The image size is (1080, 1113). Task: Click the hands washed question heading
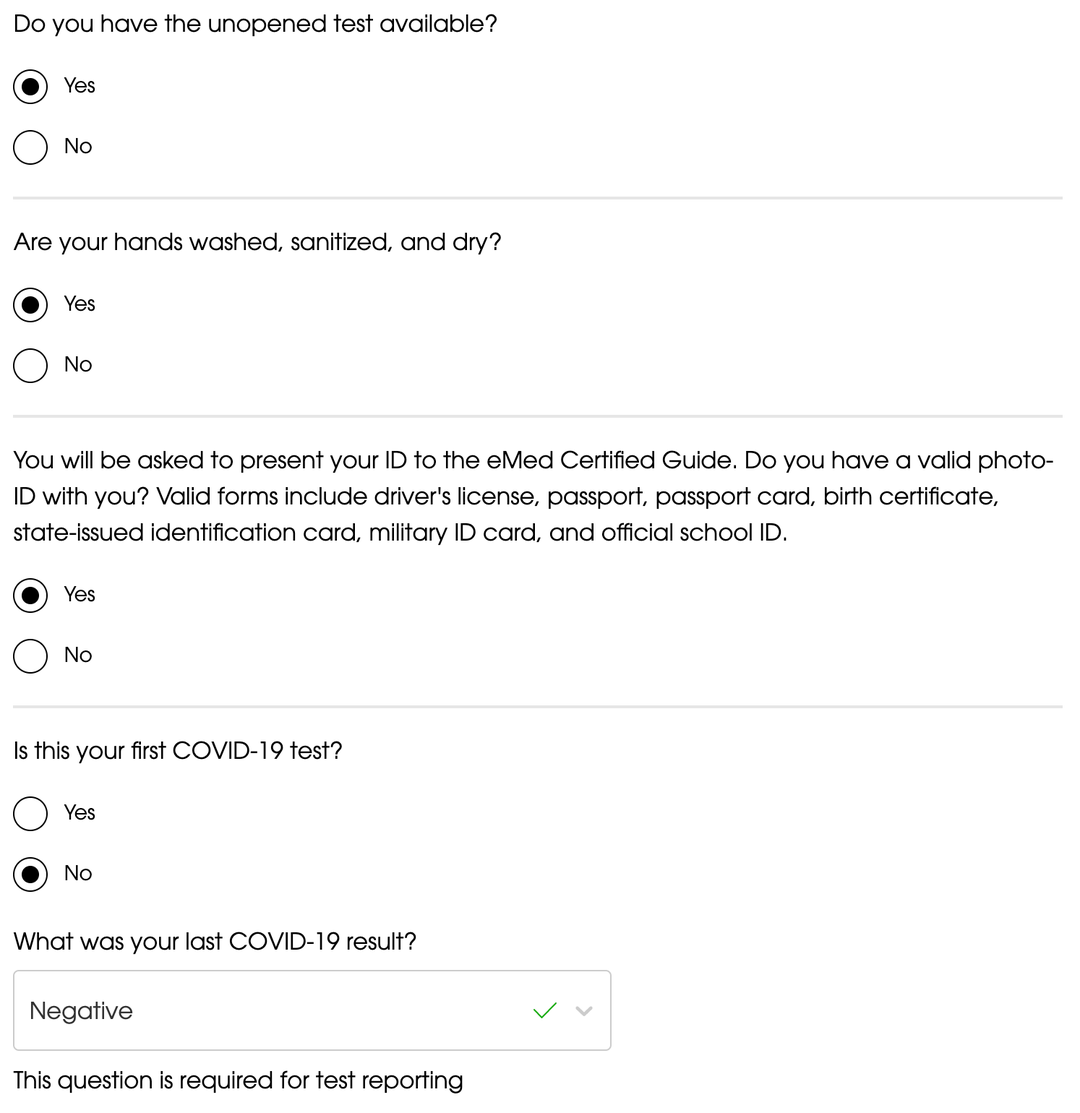click(257, 242)
